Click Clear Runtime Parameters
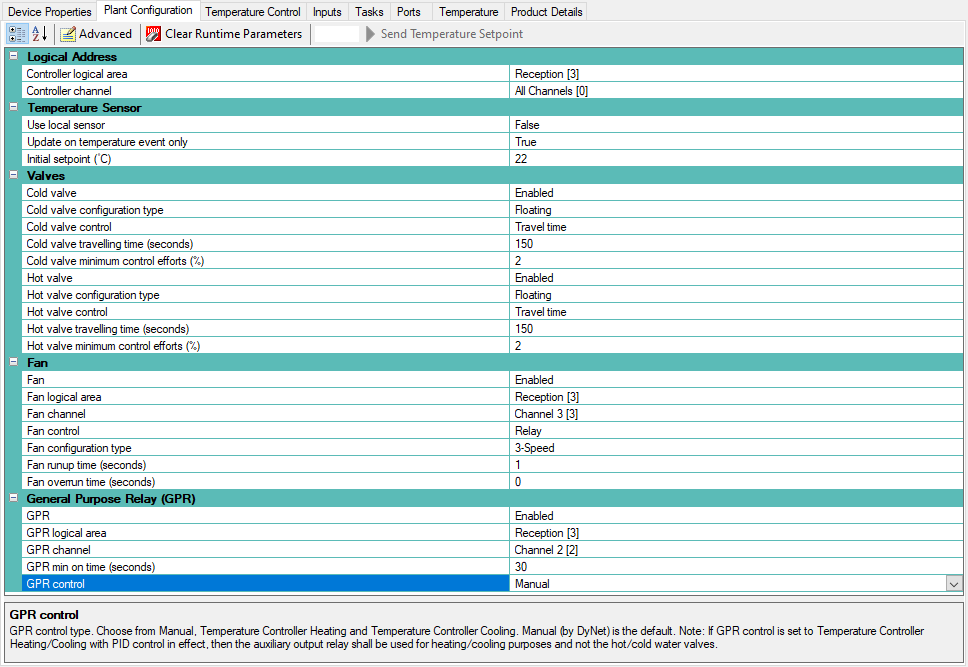 click(224, 34)
